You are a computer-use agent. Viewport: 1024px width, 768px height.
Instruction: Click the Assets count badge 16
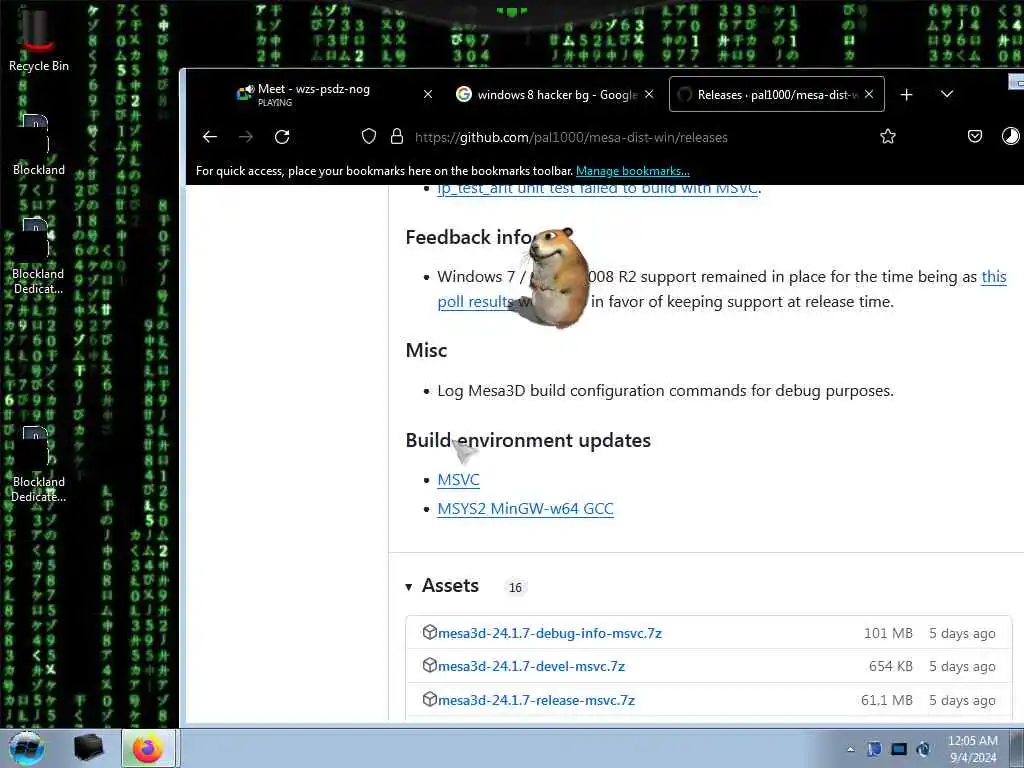[x=515, y=588]
